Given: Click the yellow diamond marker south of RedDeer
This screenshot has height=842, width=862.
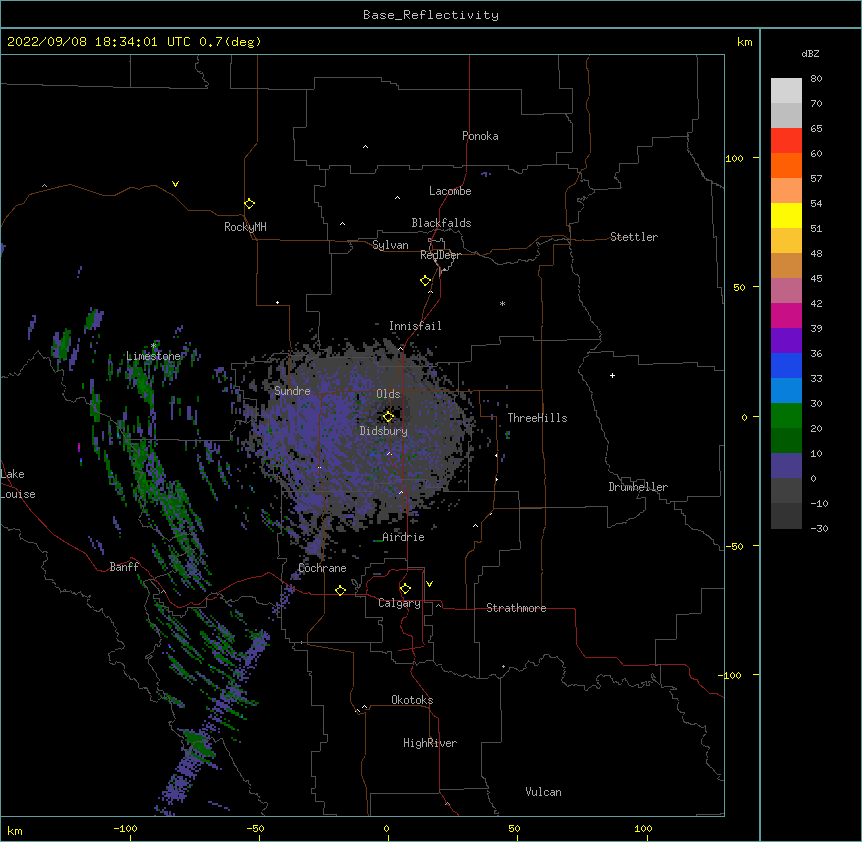Looking at the screenshot, I should point(425,281).
